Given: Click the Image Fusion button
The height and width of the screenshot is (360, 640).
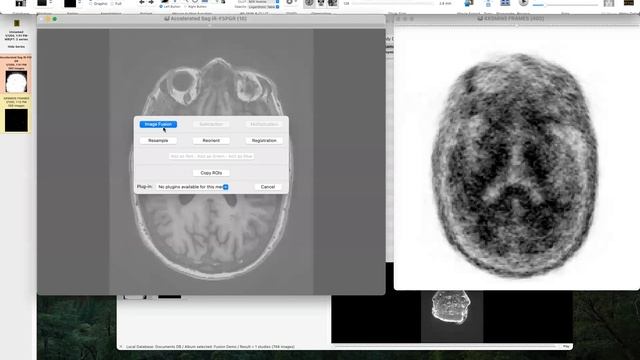Looking at the screenshot, I should tap(158, 124).
